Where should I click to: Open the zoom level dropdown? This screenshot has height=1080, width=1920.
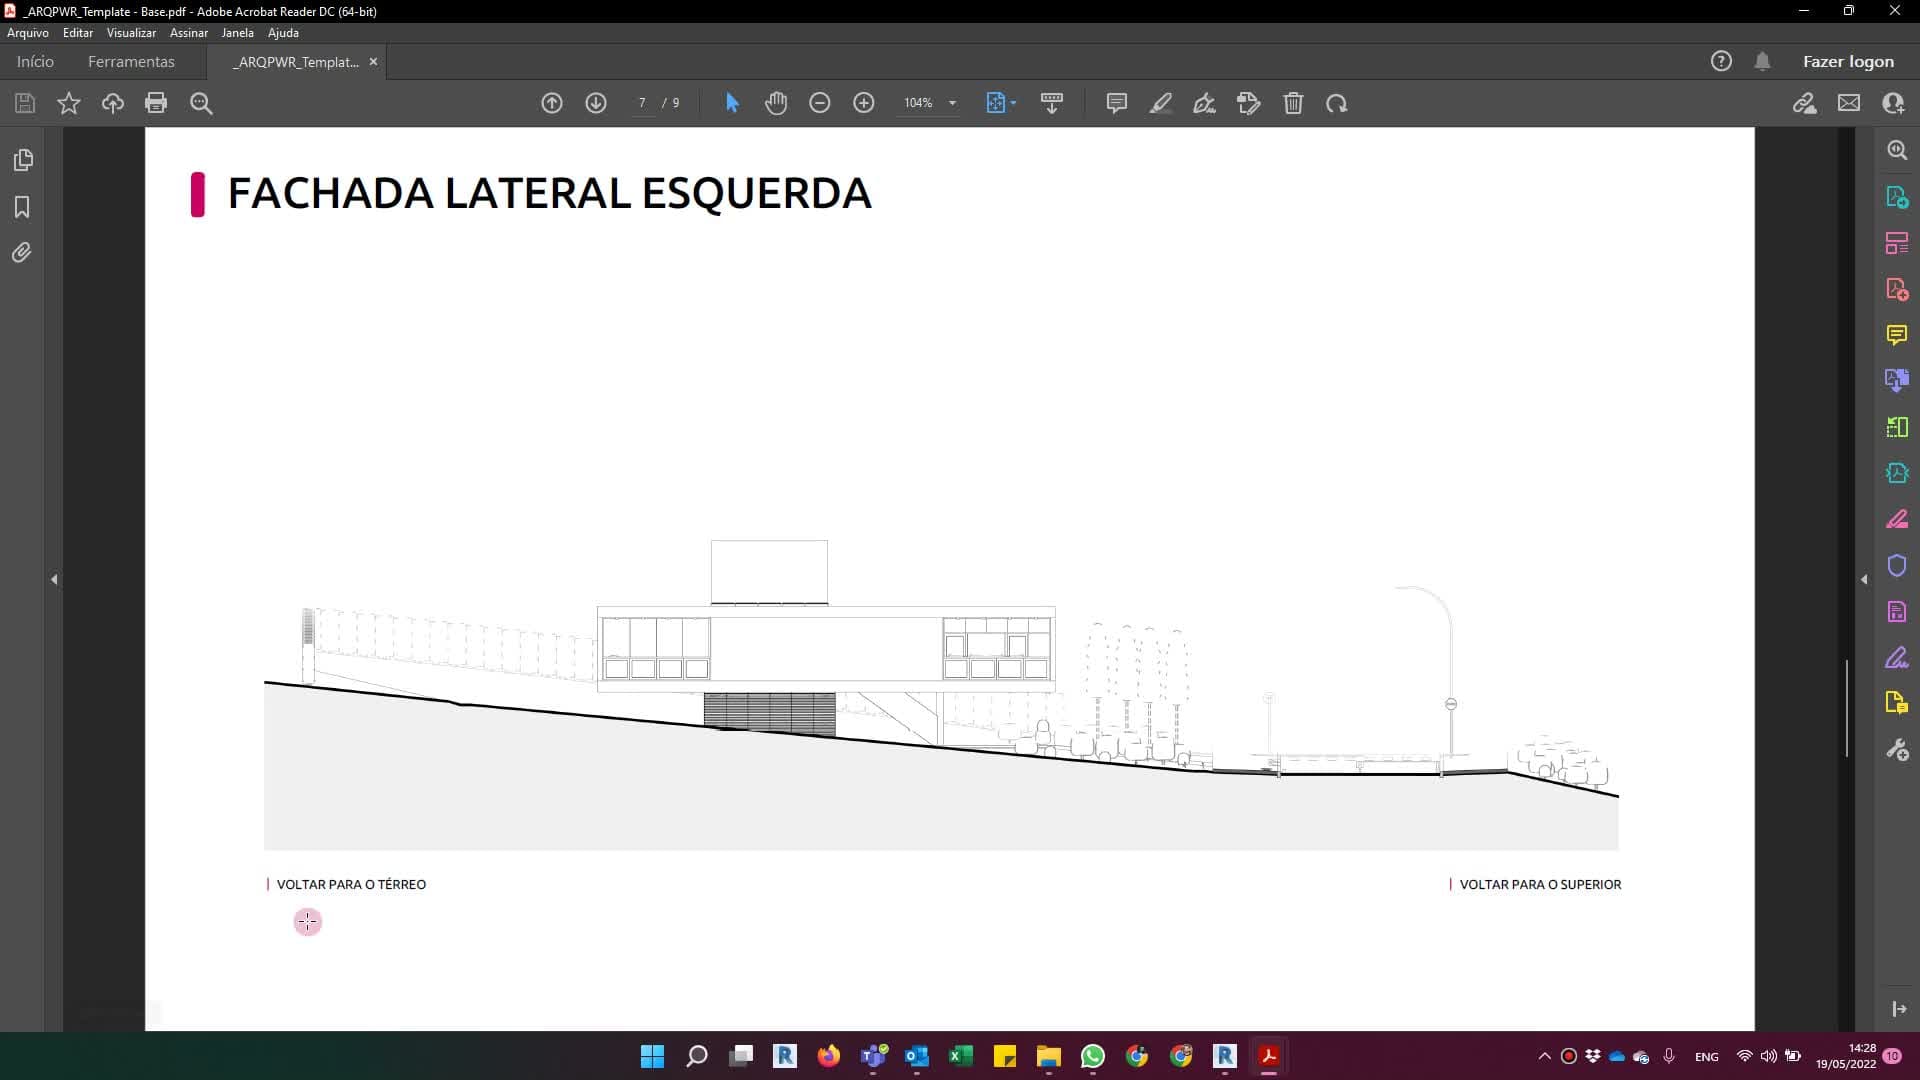pos(952,103)
